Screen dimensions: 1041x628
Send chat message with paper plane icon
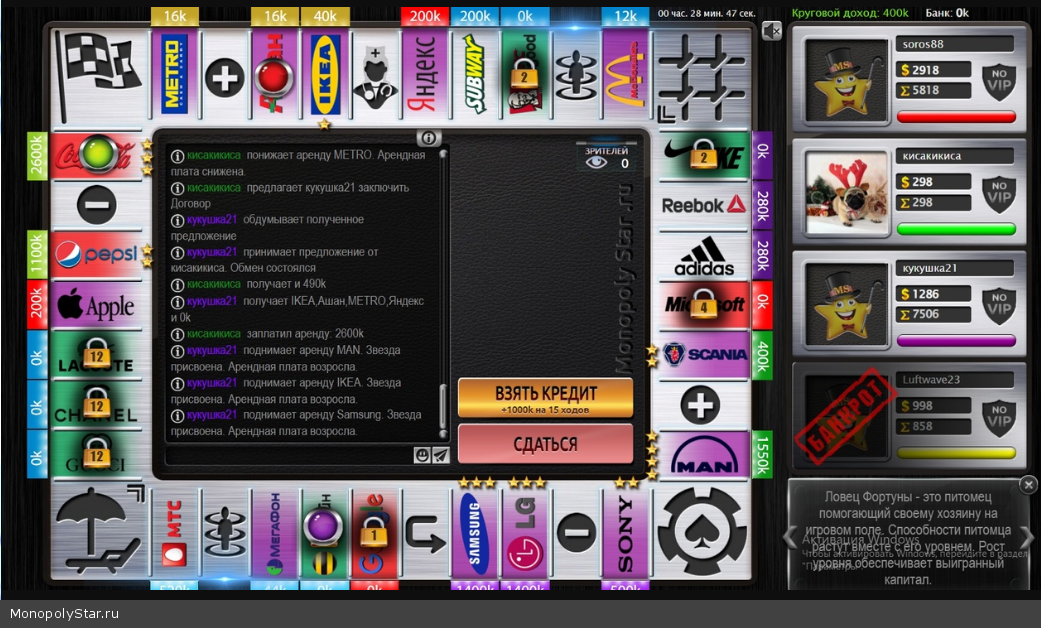point(440,455)
